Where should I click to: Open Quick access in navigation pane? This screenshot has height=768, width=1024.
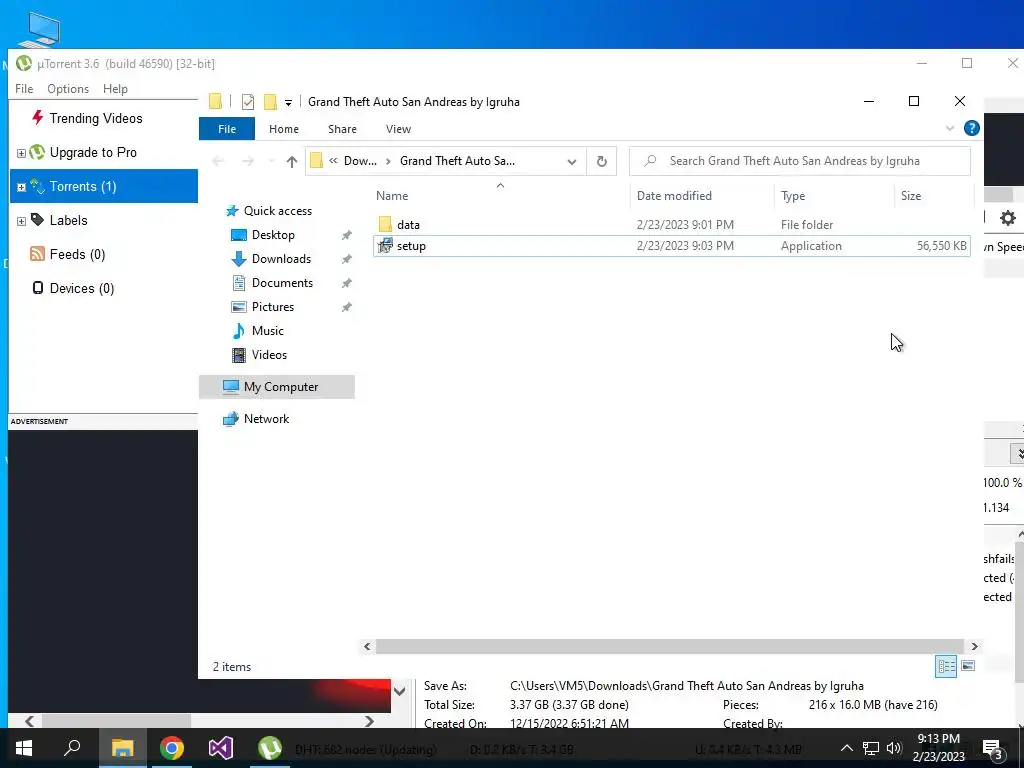click(x=278, y=211)
